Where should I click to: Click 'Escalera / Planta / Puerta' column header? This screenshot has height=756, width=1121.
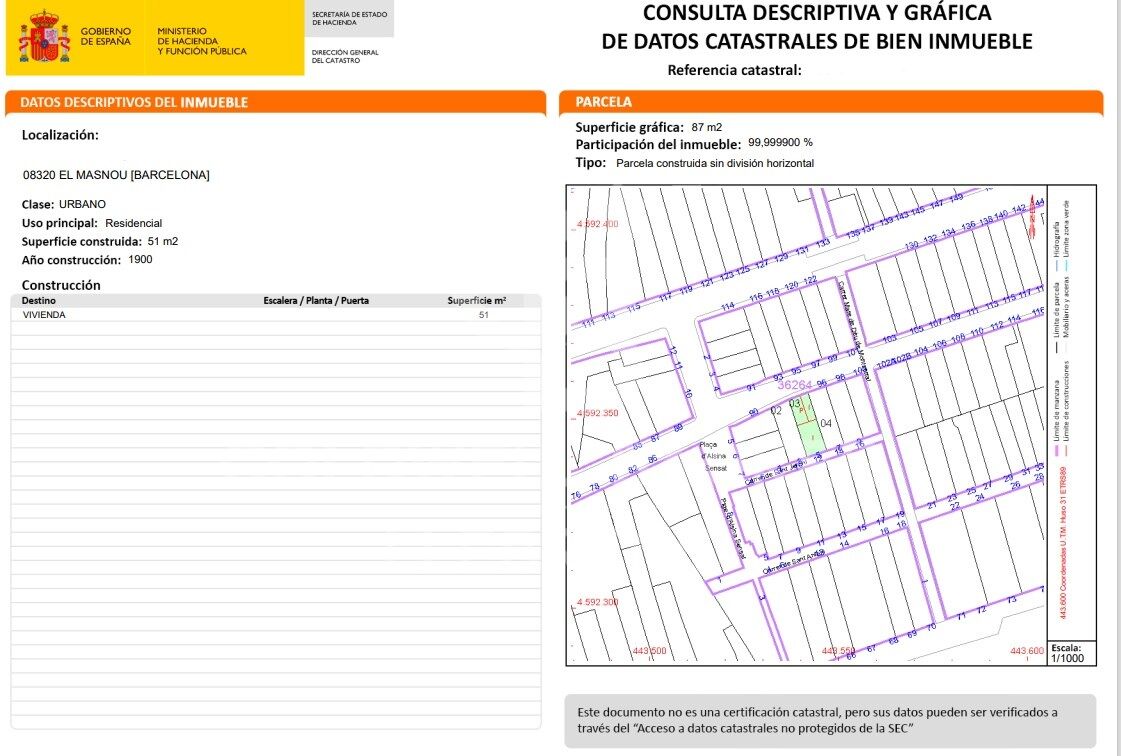click(x=316, y=300)
